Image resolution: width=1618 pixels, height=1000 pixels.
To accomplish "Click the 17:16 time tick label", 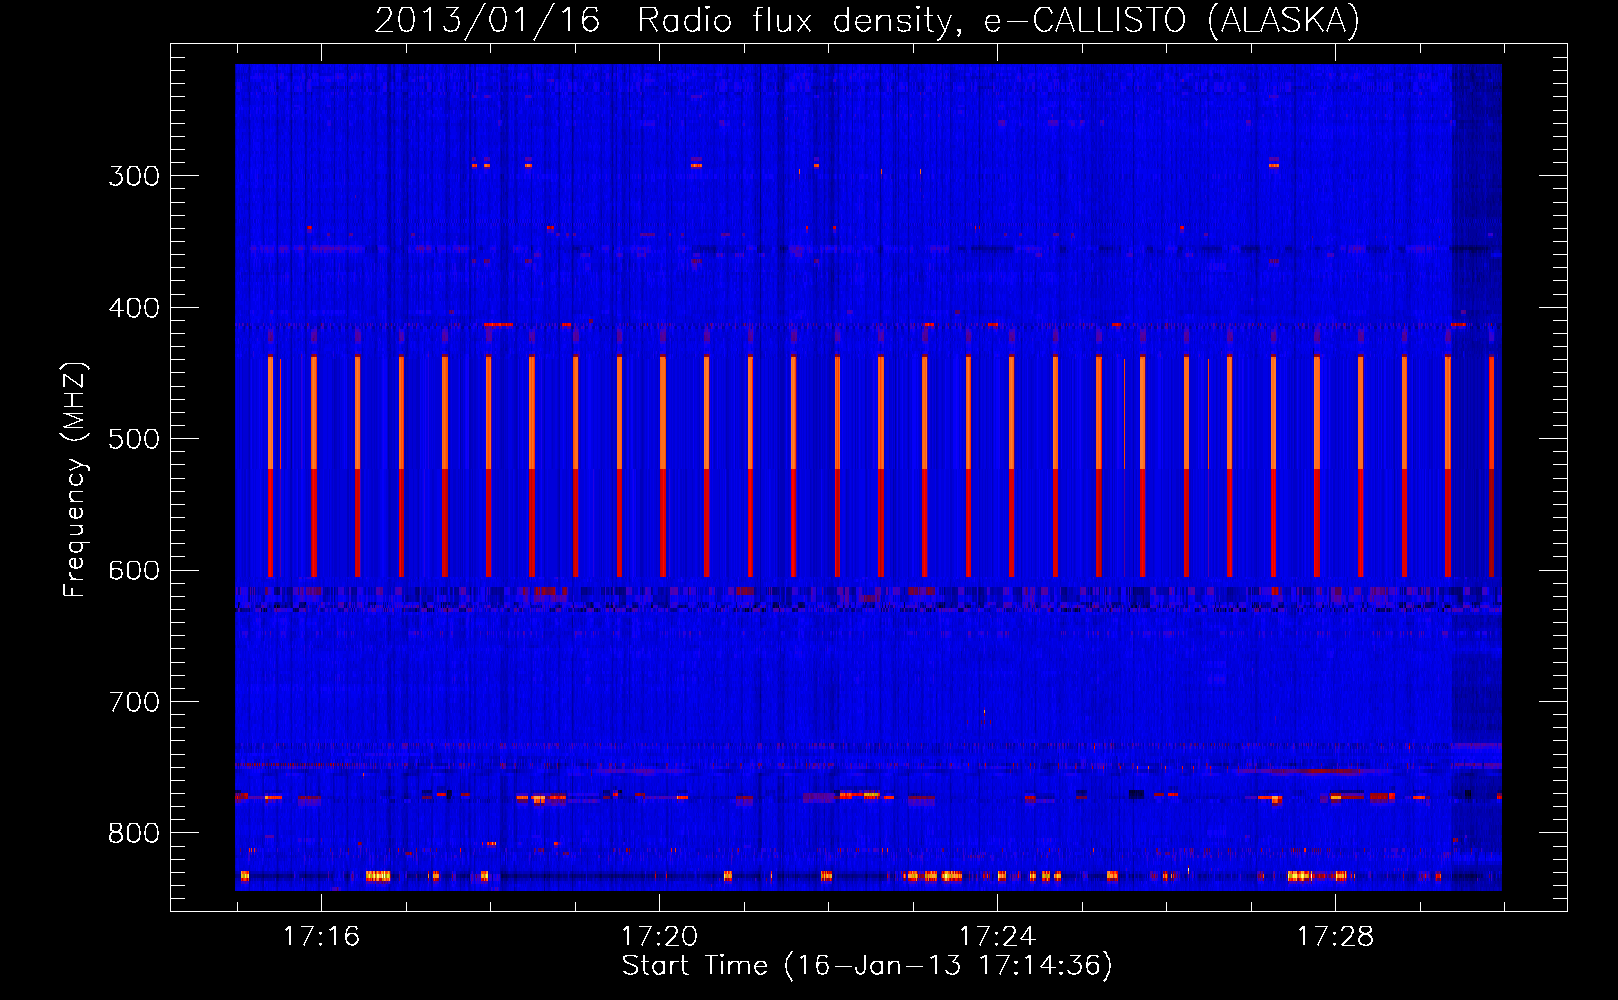I will point(321,936).
